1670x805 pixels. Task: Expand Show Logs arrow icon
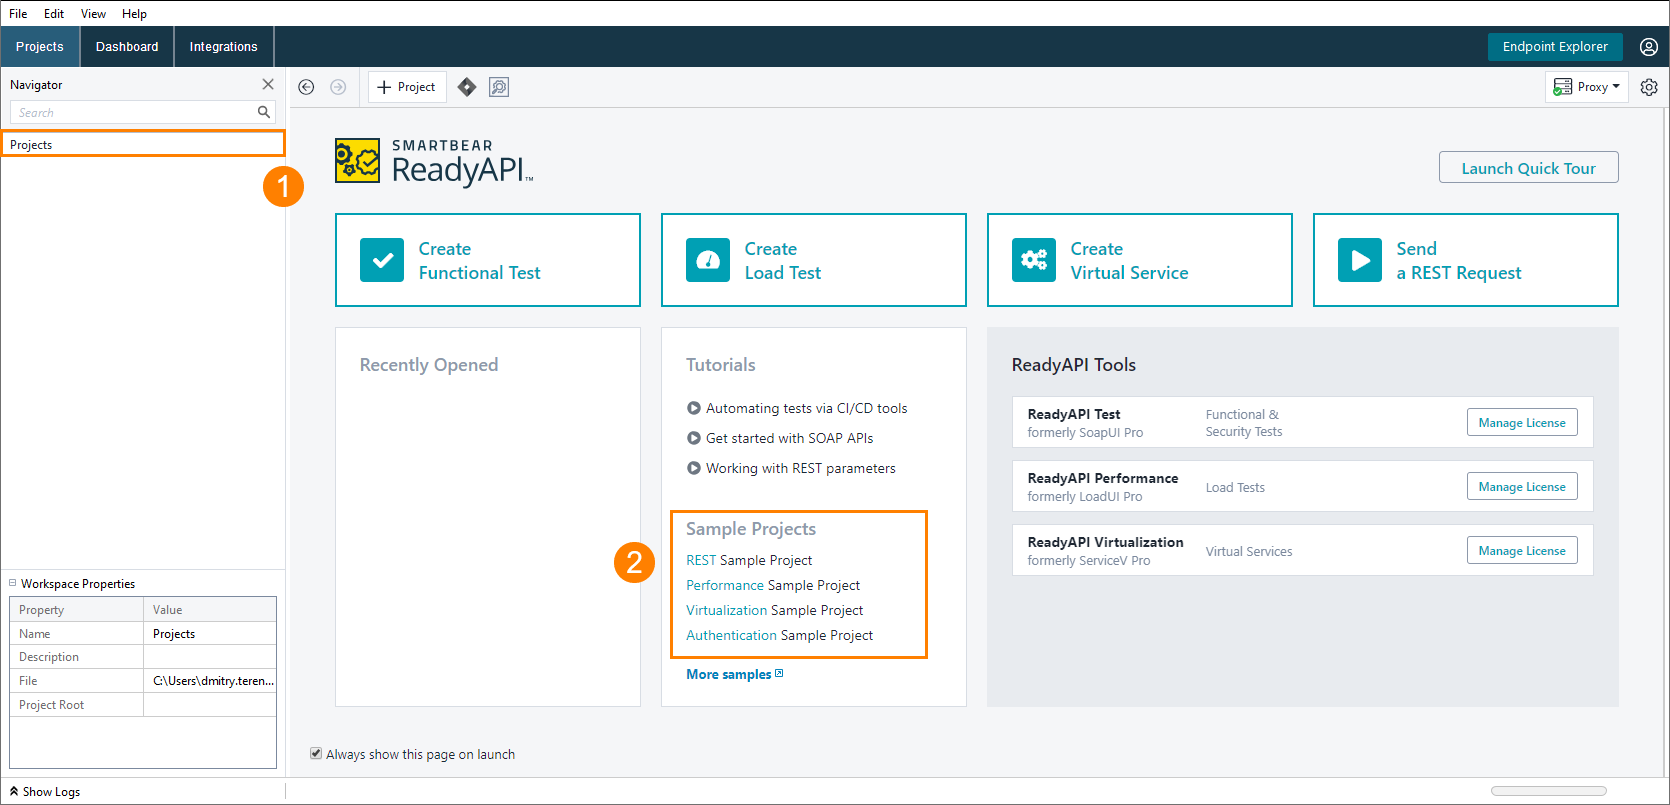pos(14,791)
